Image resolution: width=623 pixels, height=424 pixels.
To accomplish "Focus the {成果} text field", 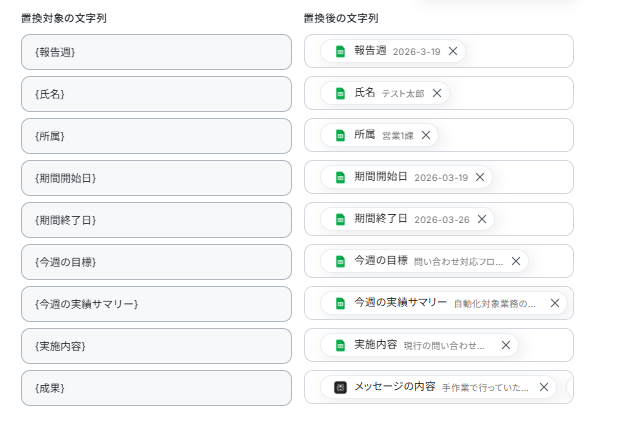I will coord(156,388).
